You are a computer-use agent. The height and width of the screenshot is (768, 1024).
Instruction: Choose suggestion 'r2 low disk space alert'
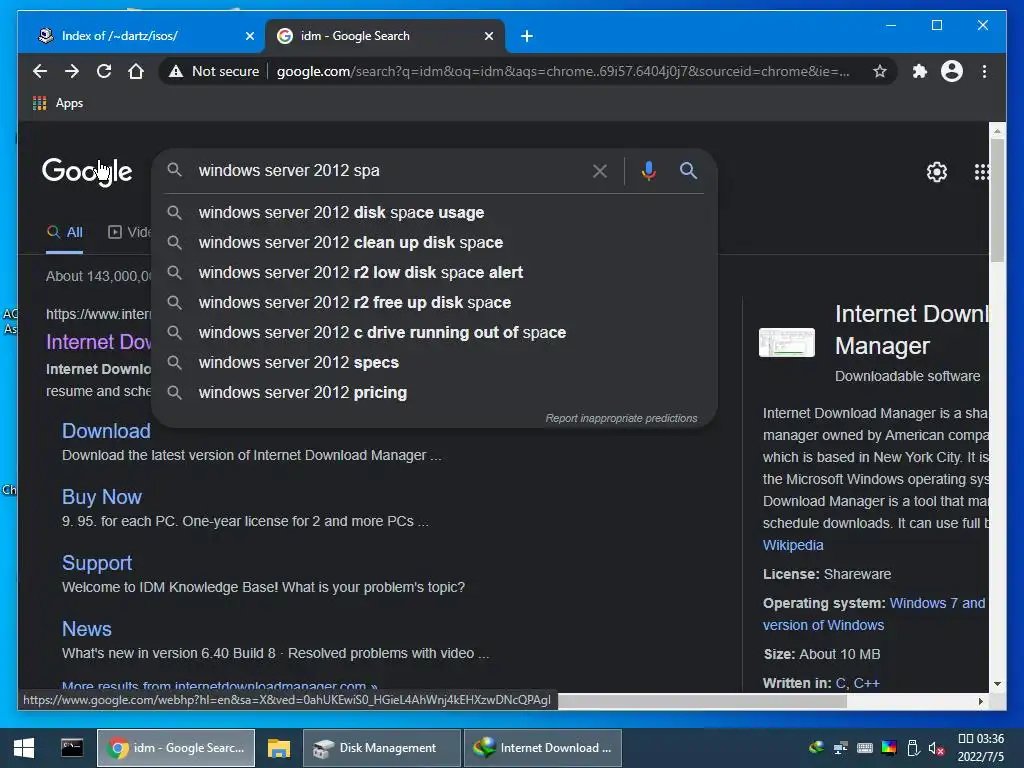tap(434, 273)
